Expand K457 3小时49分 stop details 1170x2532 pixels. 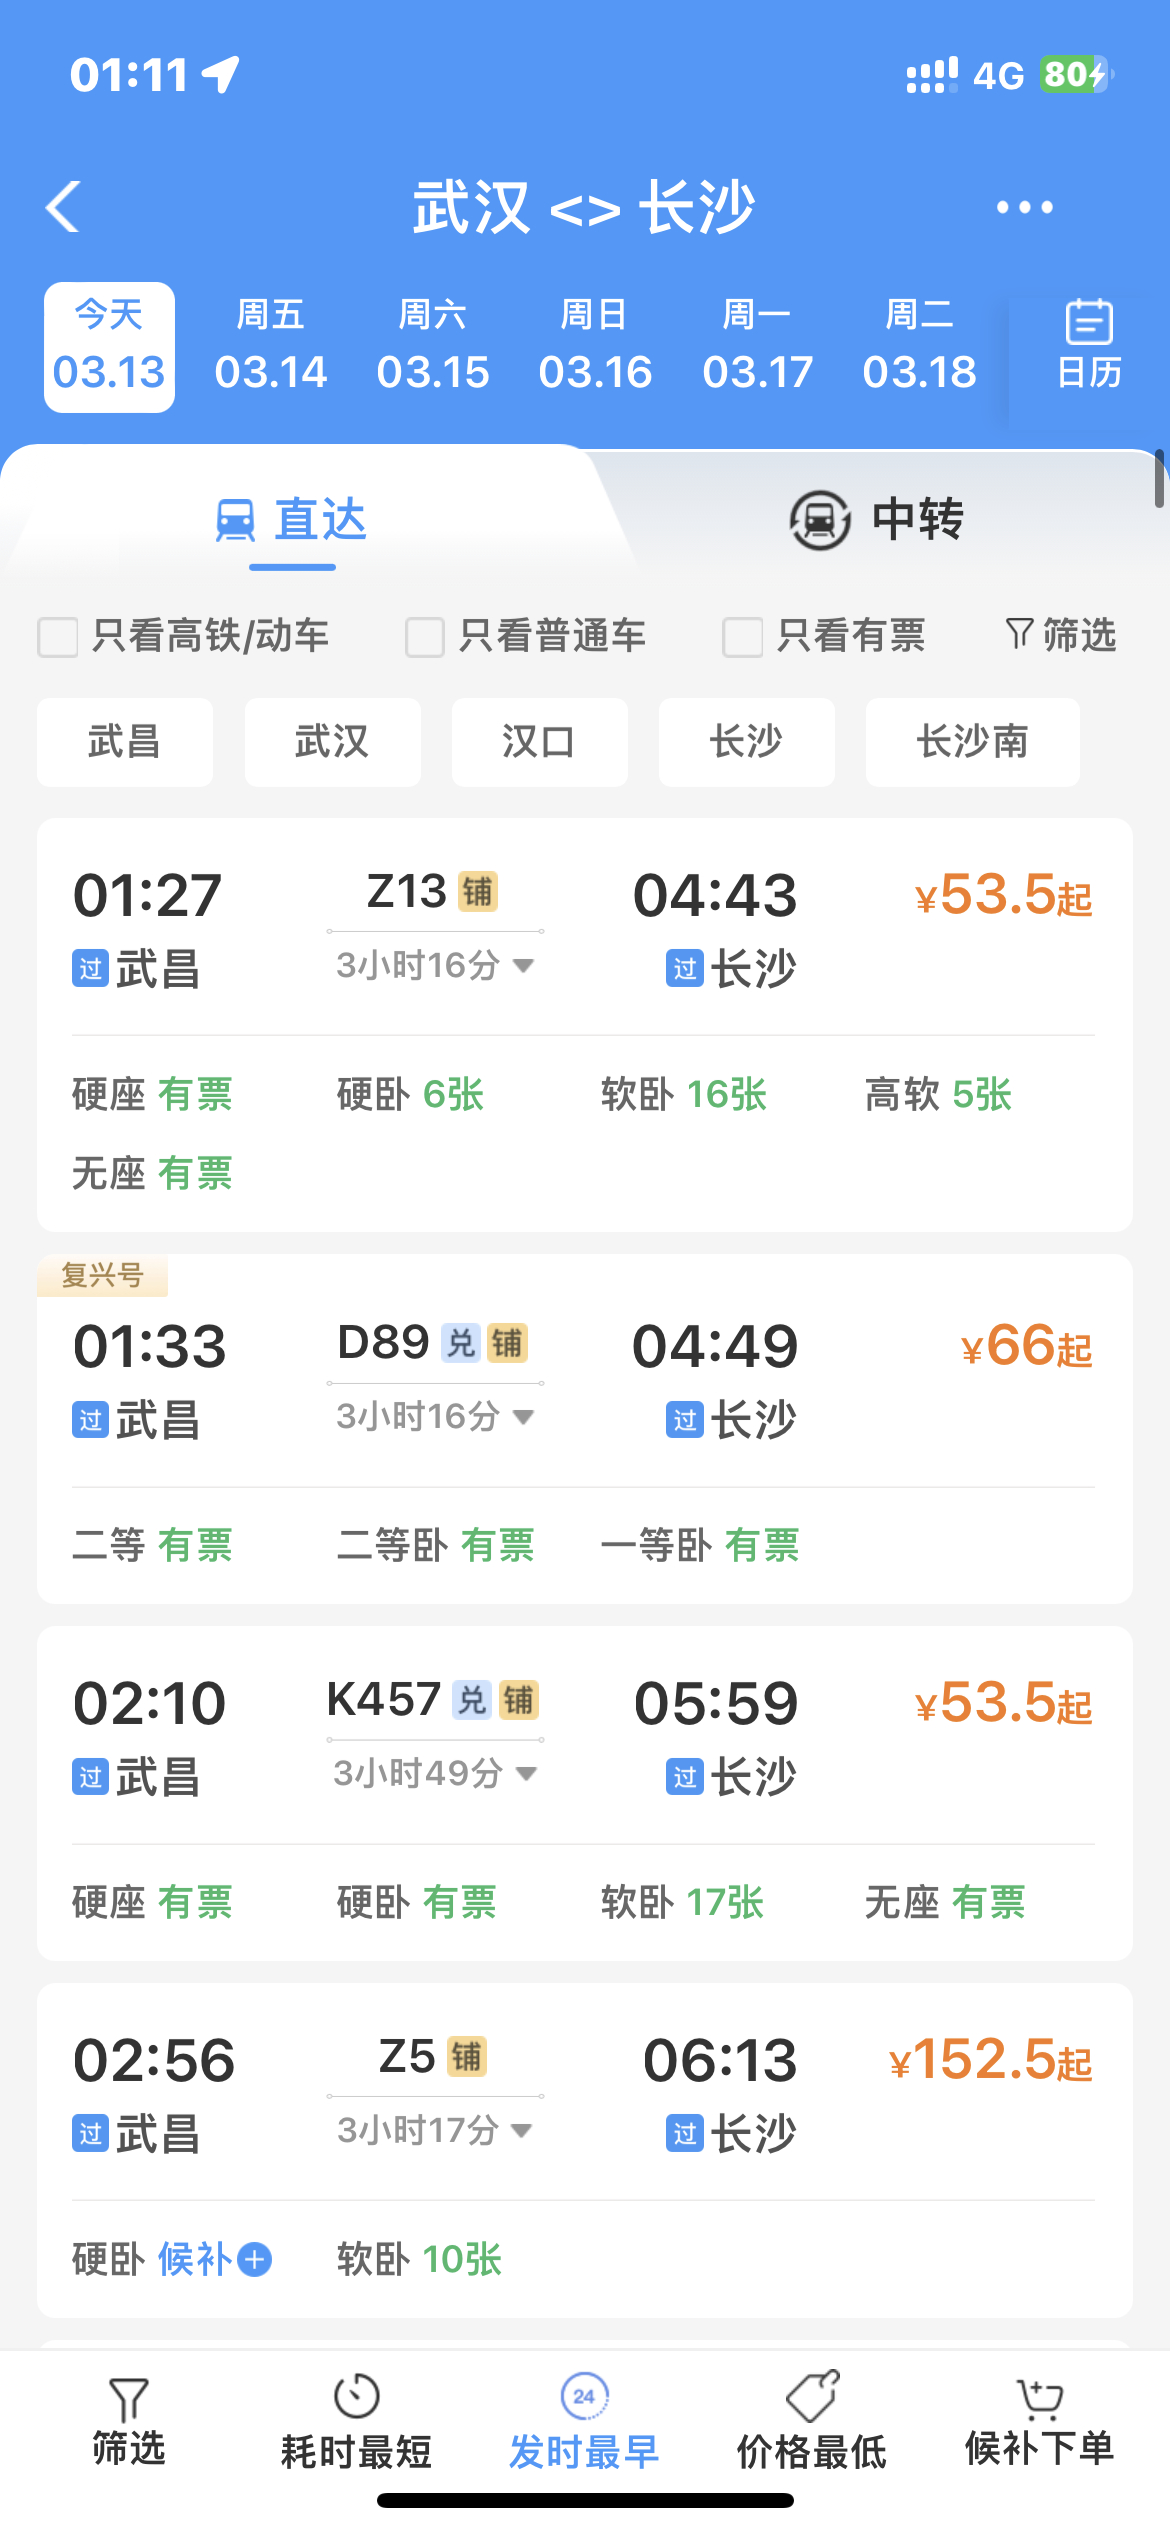(435, 1773)
